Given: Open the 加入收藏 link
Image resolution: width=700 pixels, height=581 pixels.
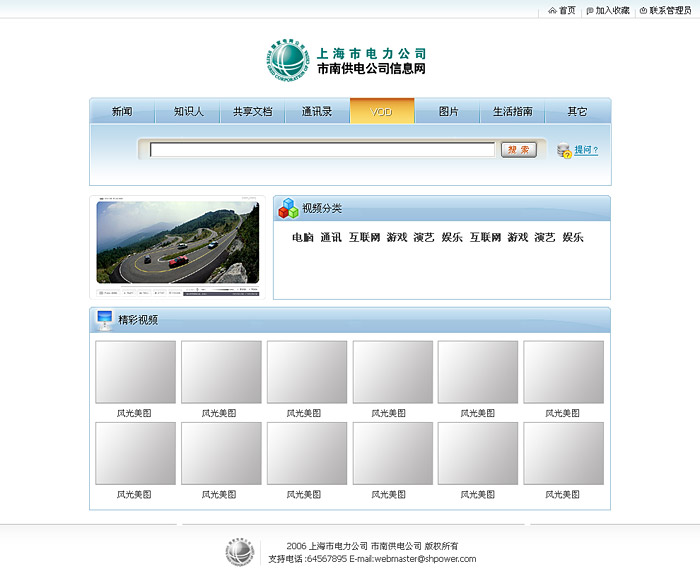Looking at the screenshot, I should 612,10.
